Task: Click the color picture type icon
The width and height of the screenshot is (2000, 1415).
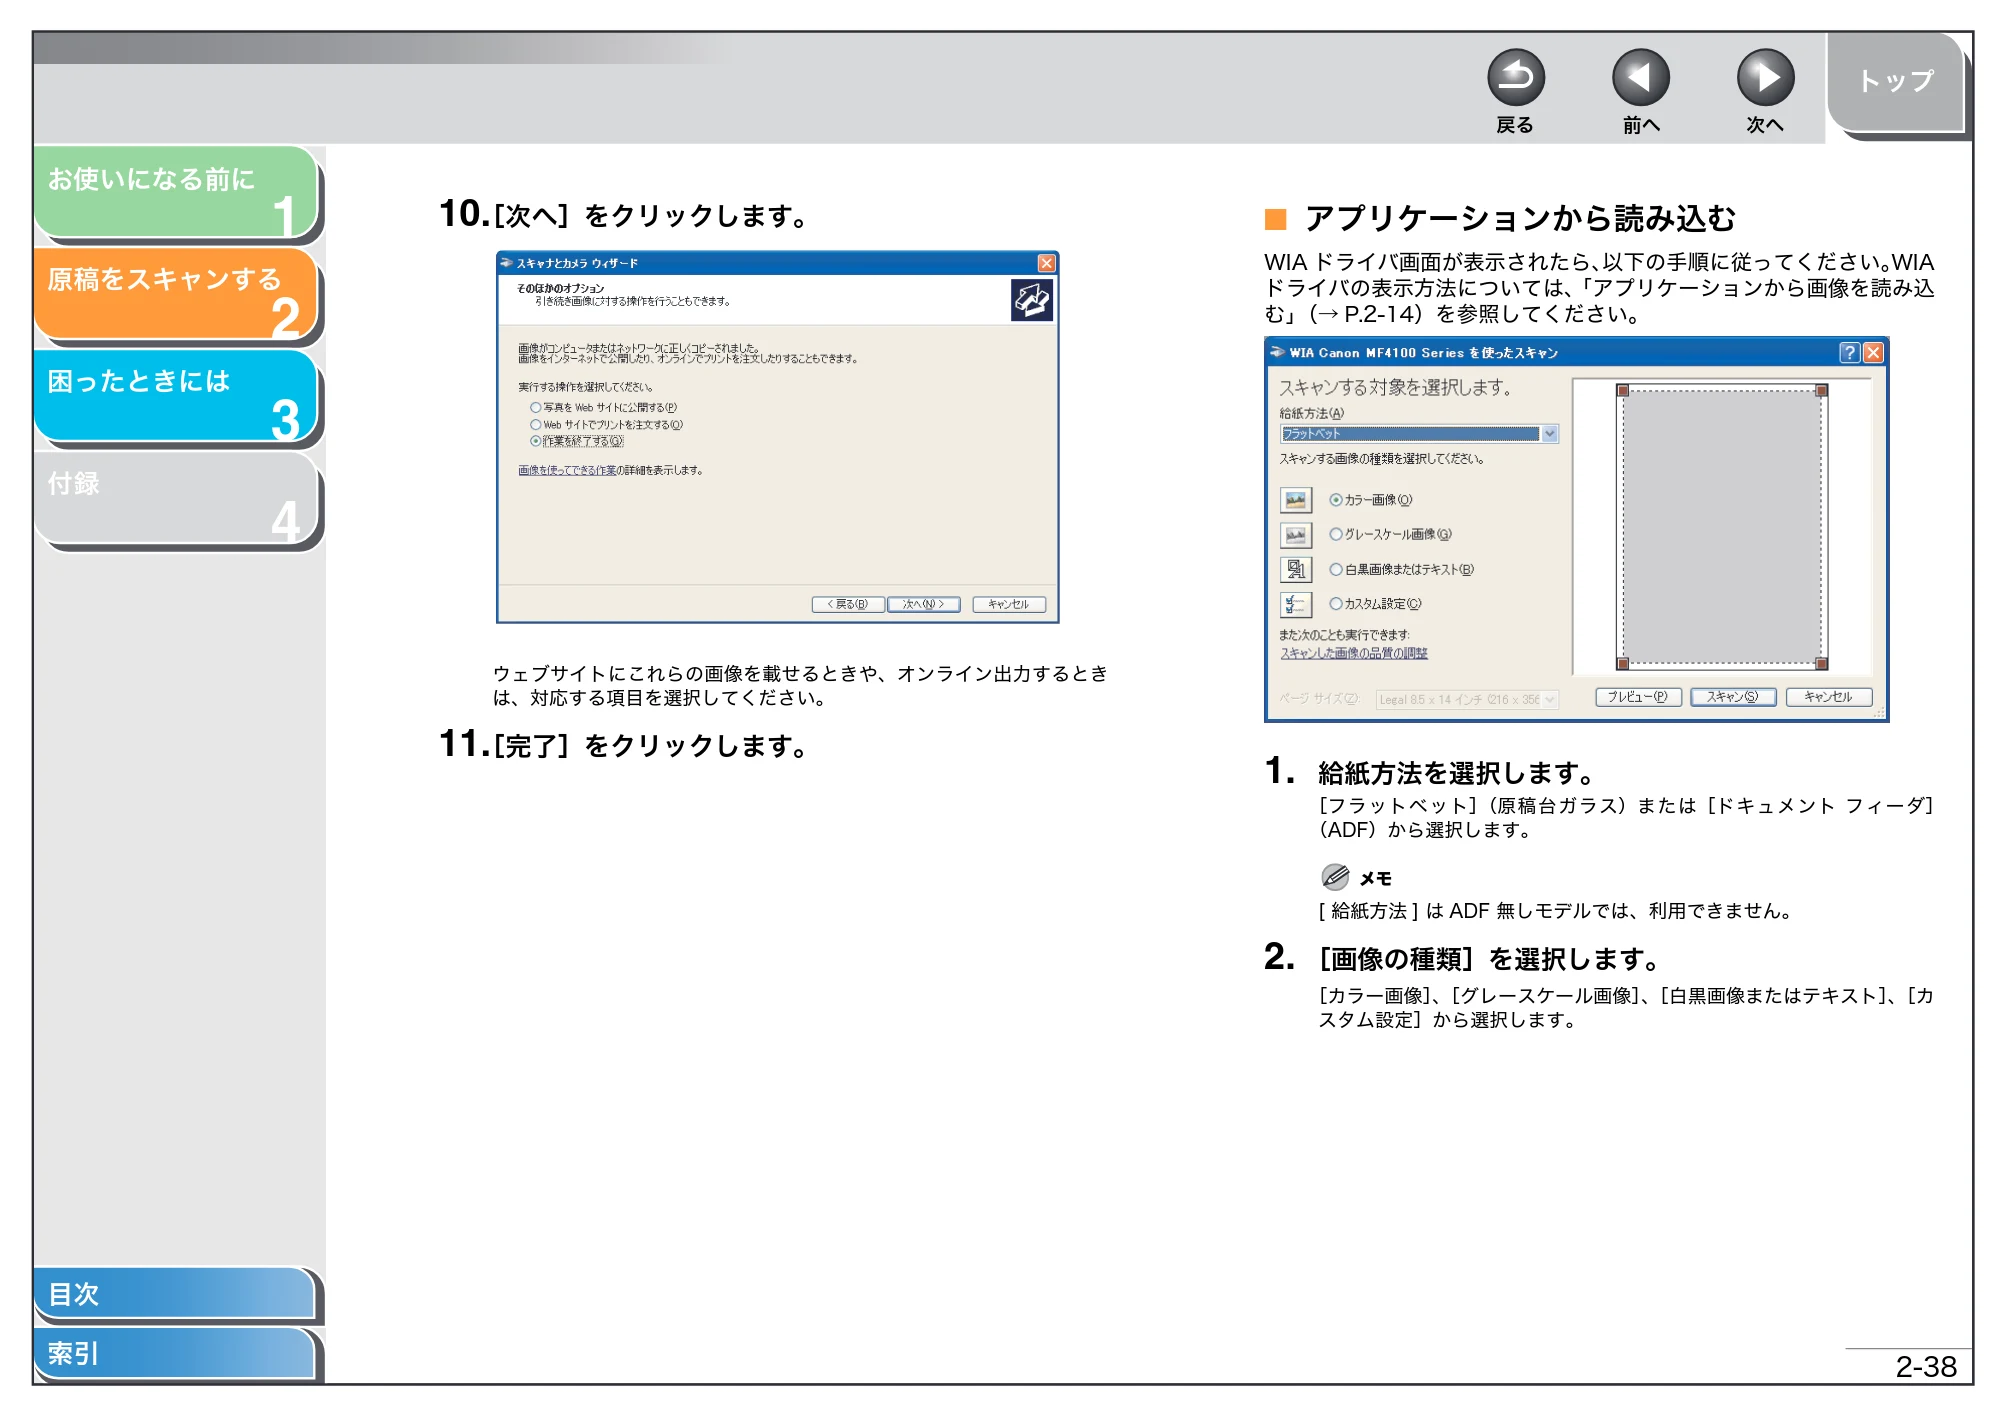Action: coord(1296,500)
